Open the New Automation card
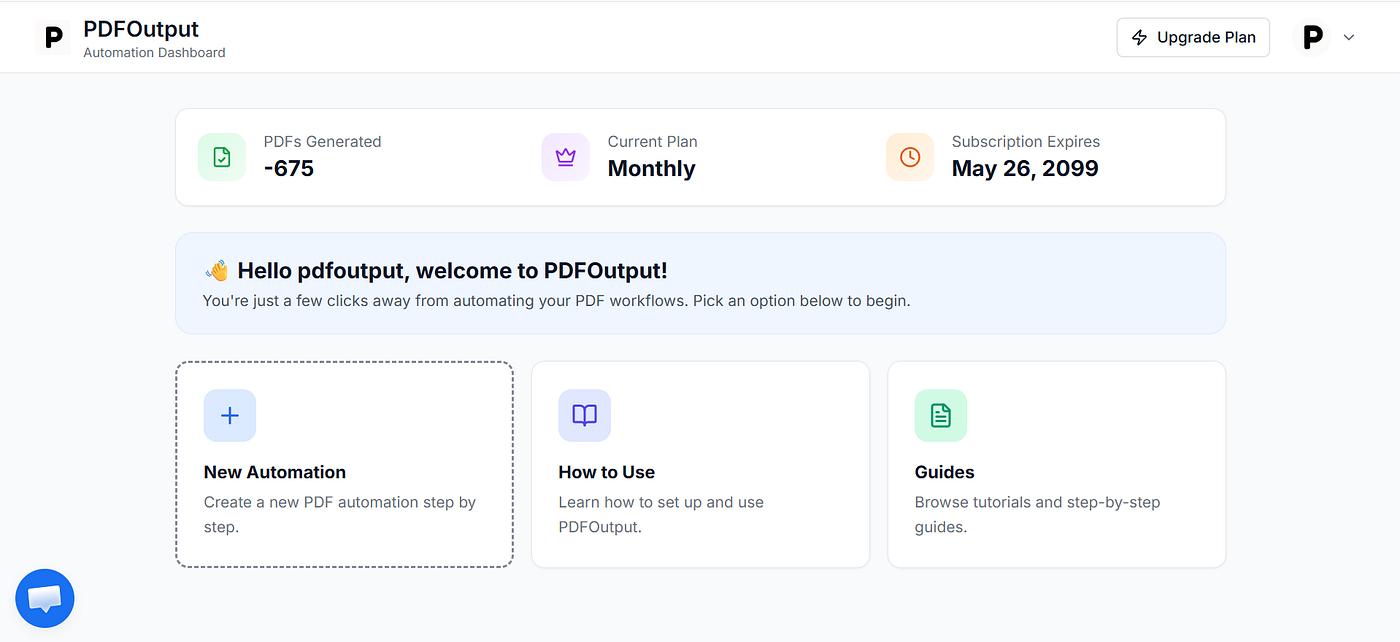Image resolution: width=1400 pixels, height=642 pixels. (x=344, y=464)
